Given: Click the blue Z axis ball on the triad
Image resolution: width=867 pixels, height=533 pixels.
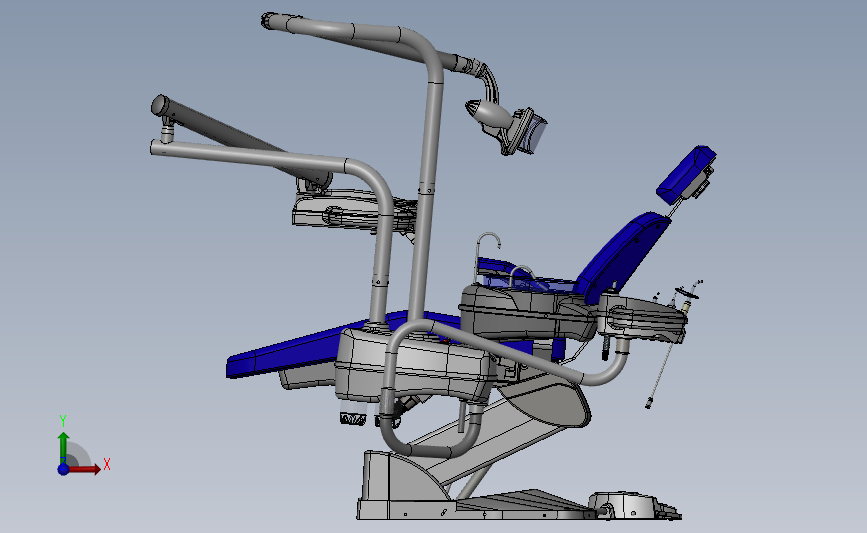Looking at the screenshot, I should [63, 469].
